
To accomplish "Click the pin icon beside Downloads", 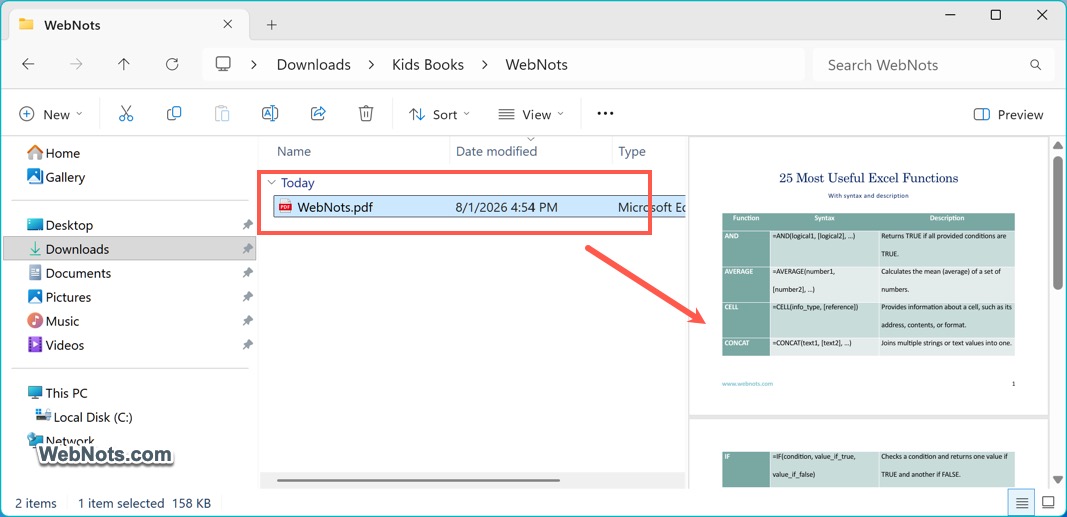I will click(x=248, y=249).
